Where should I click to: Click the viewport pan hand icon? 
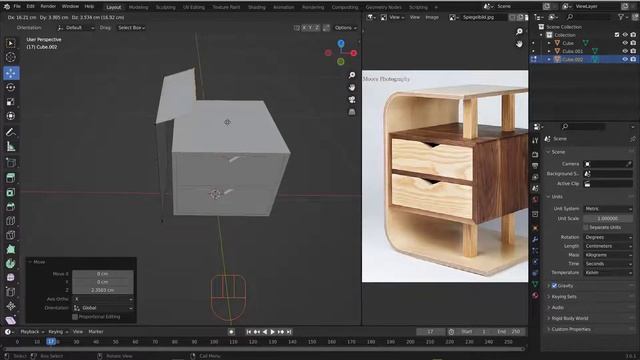352,87
